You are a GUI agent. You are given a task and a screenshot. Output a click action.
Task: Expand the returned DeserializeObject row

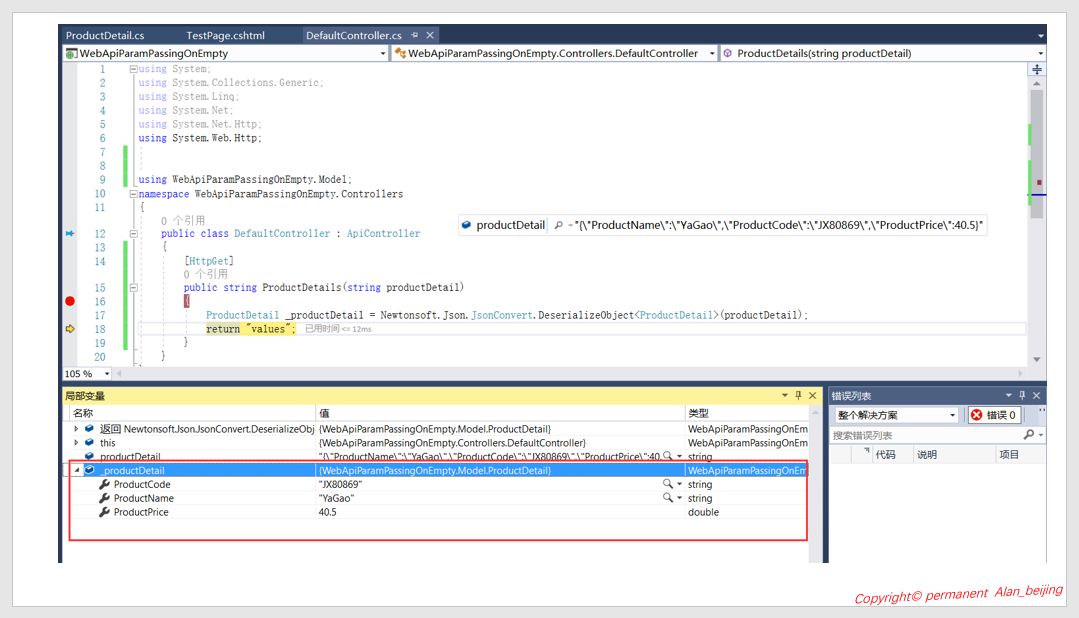(76, 429)
